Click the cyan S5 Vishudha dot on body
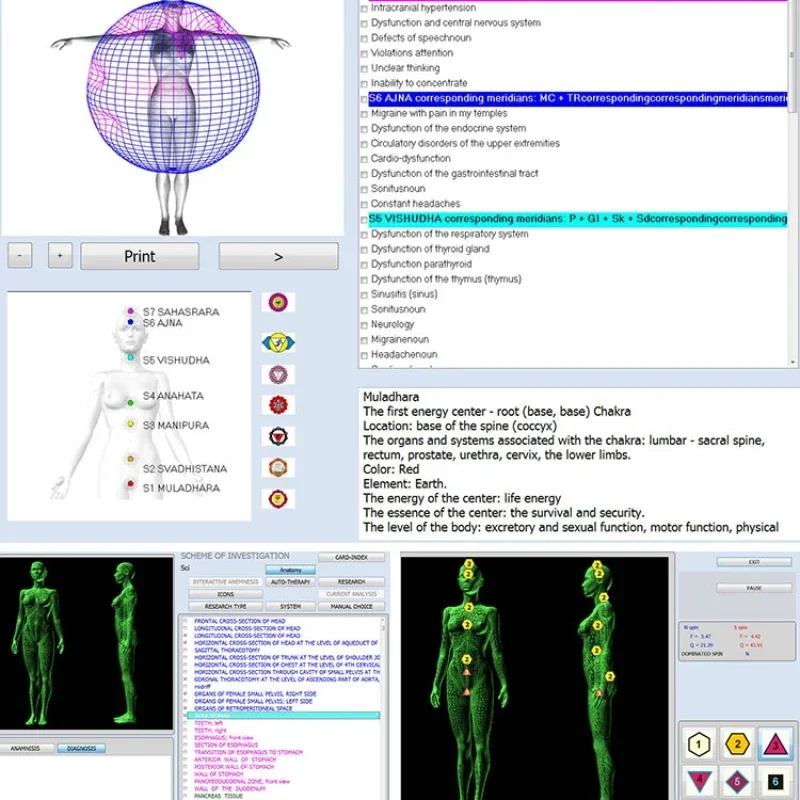Screen dimensions: 800x800 click(131, 358)
